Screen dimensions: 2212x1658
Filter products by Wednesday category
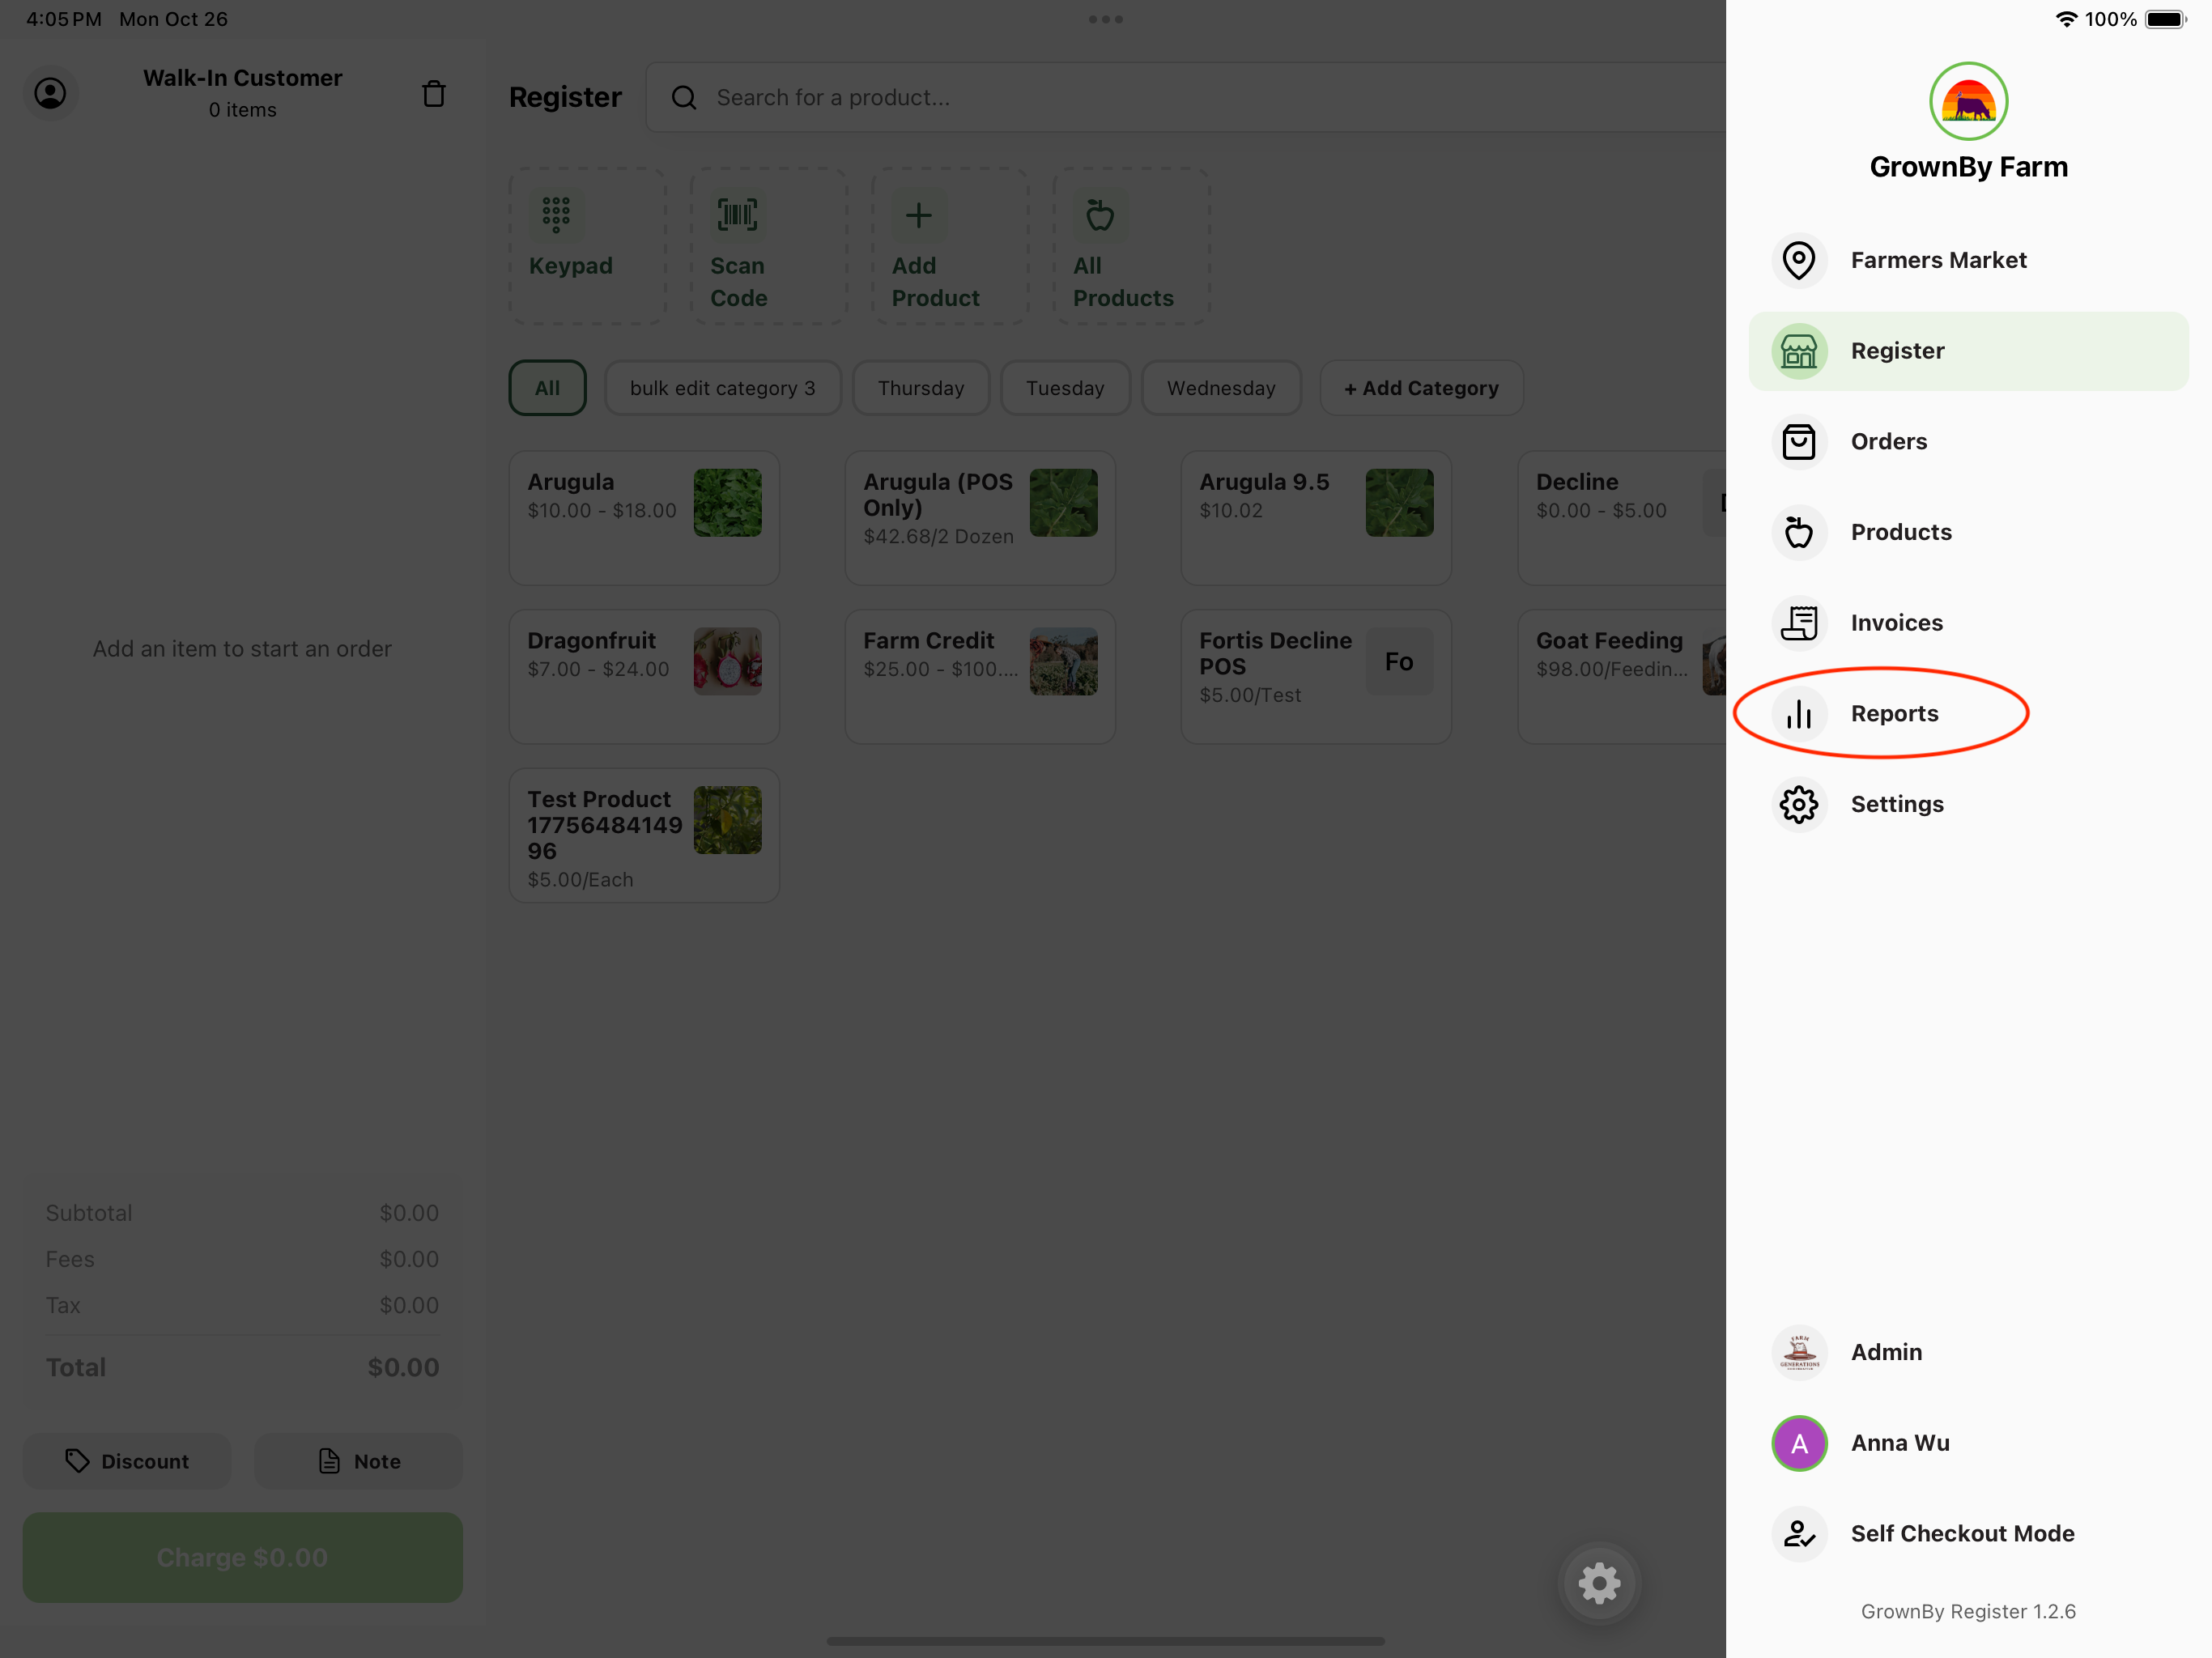click(1221, 388)
